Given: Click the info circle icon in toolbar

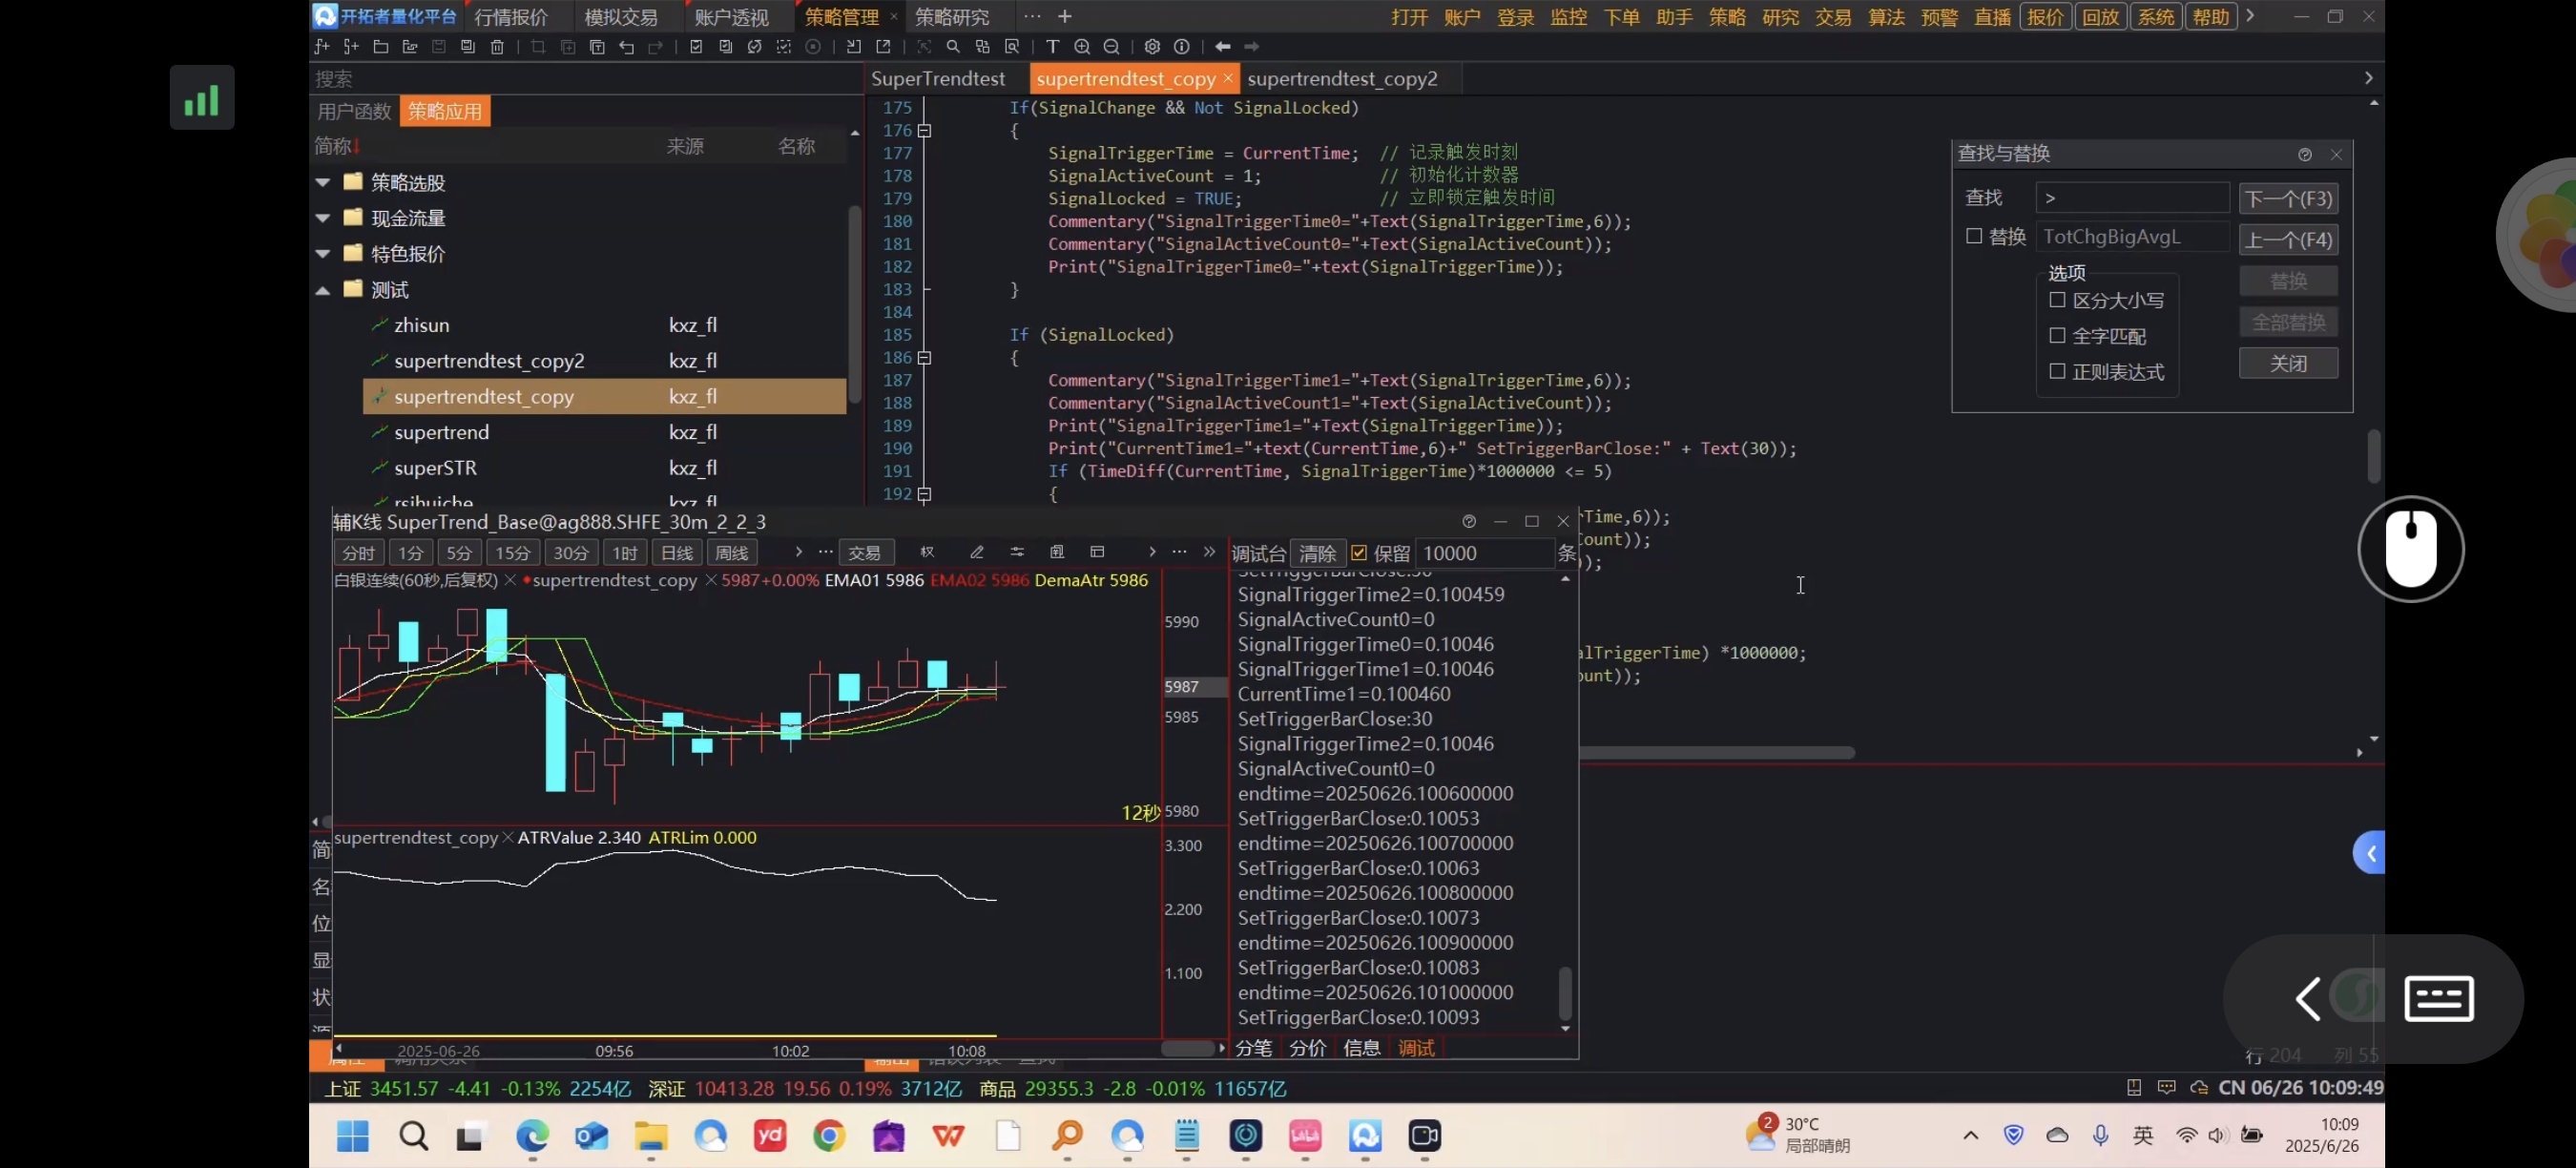Looking at the screenshot, I should [1181, 47].
